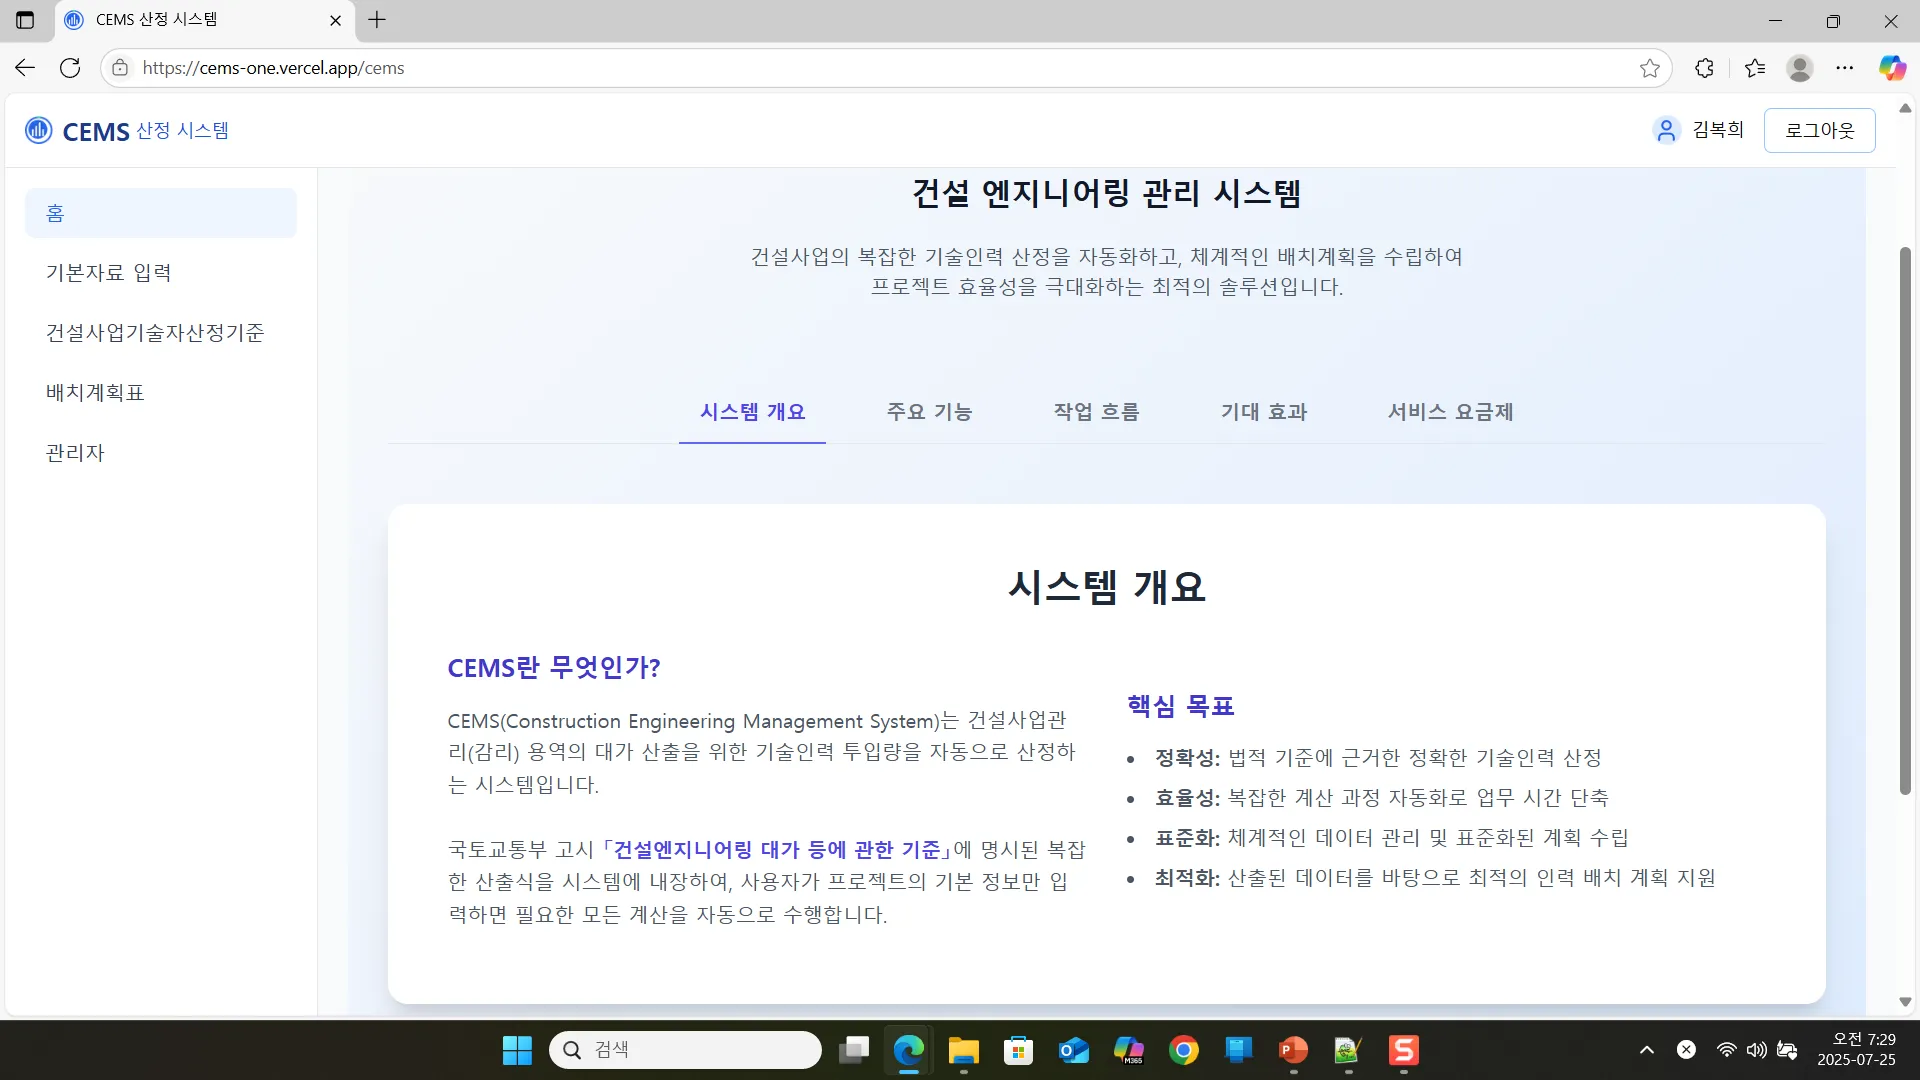Switch to the 서비스 요금제 tab
This screenshot has height=1080, width=1920.
(x=1451, y=411)
